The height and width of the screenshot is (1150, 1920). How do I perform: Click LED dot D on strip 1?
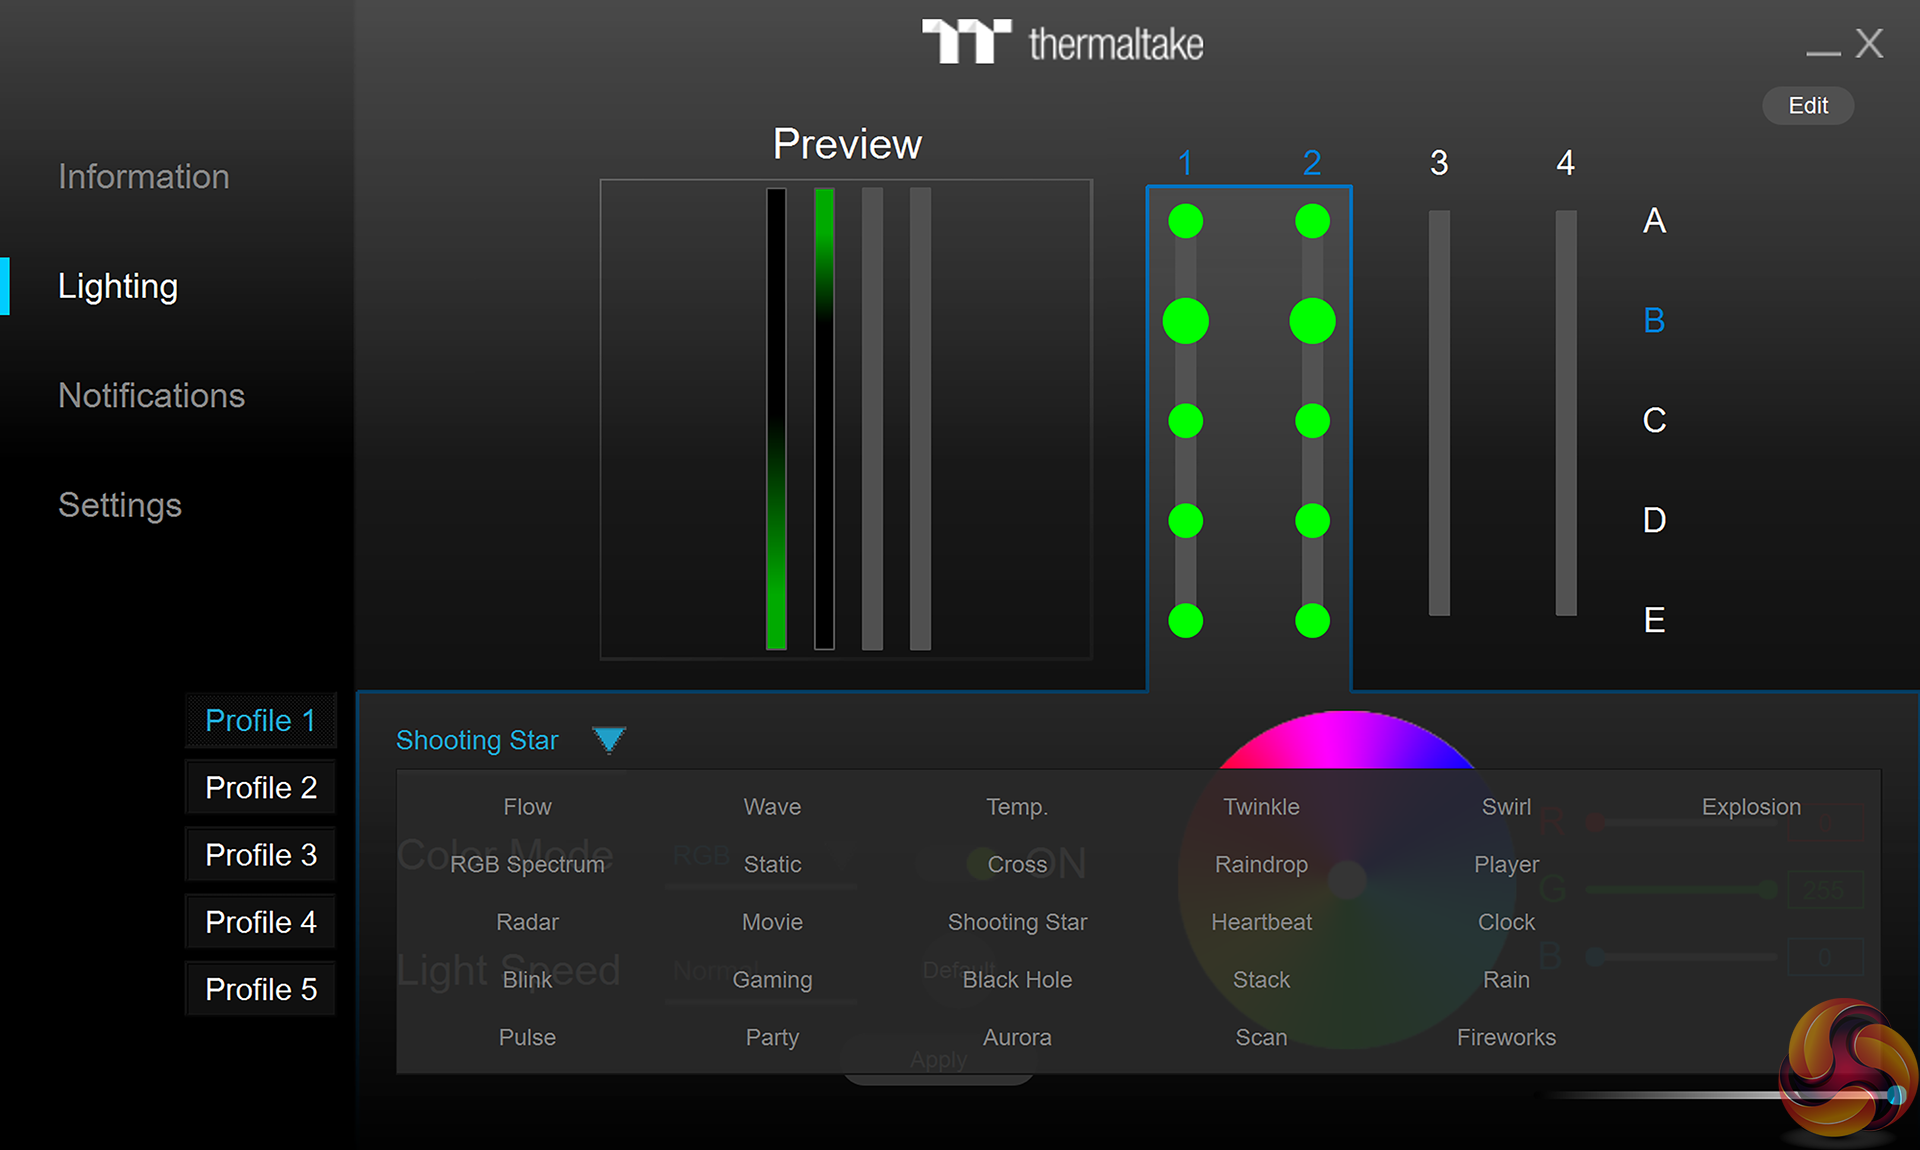pos(1185,520)
